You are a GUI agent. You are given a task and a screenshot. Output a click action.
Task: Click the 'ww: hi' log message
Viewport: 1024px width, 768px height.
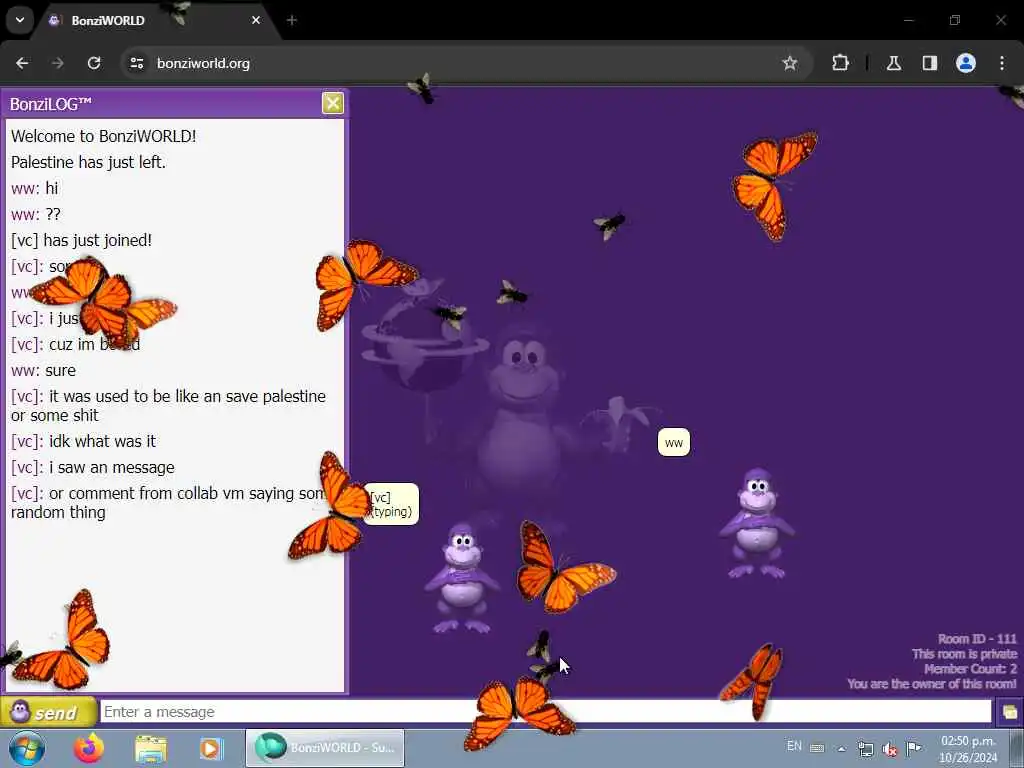click(35, 188)
